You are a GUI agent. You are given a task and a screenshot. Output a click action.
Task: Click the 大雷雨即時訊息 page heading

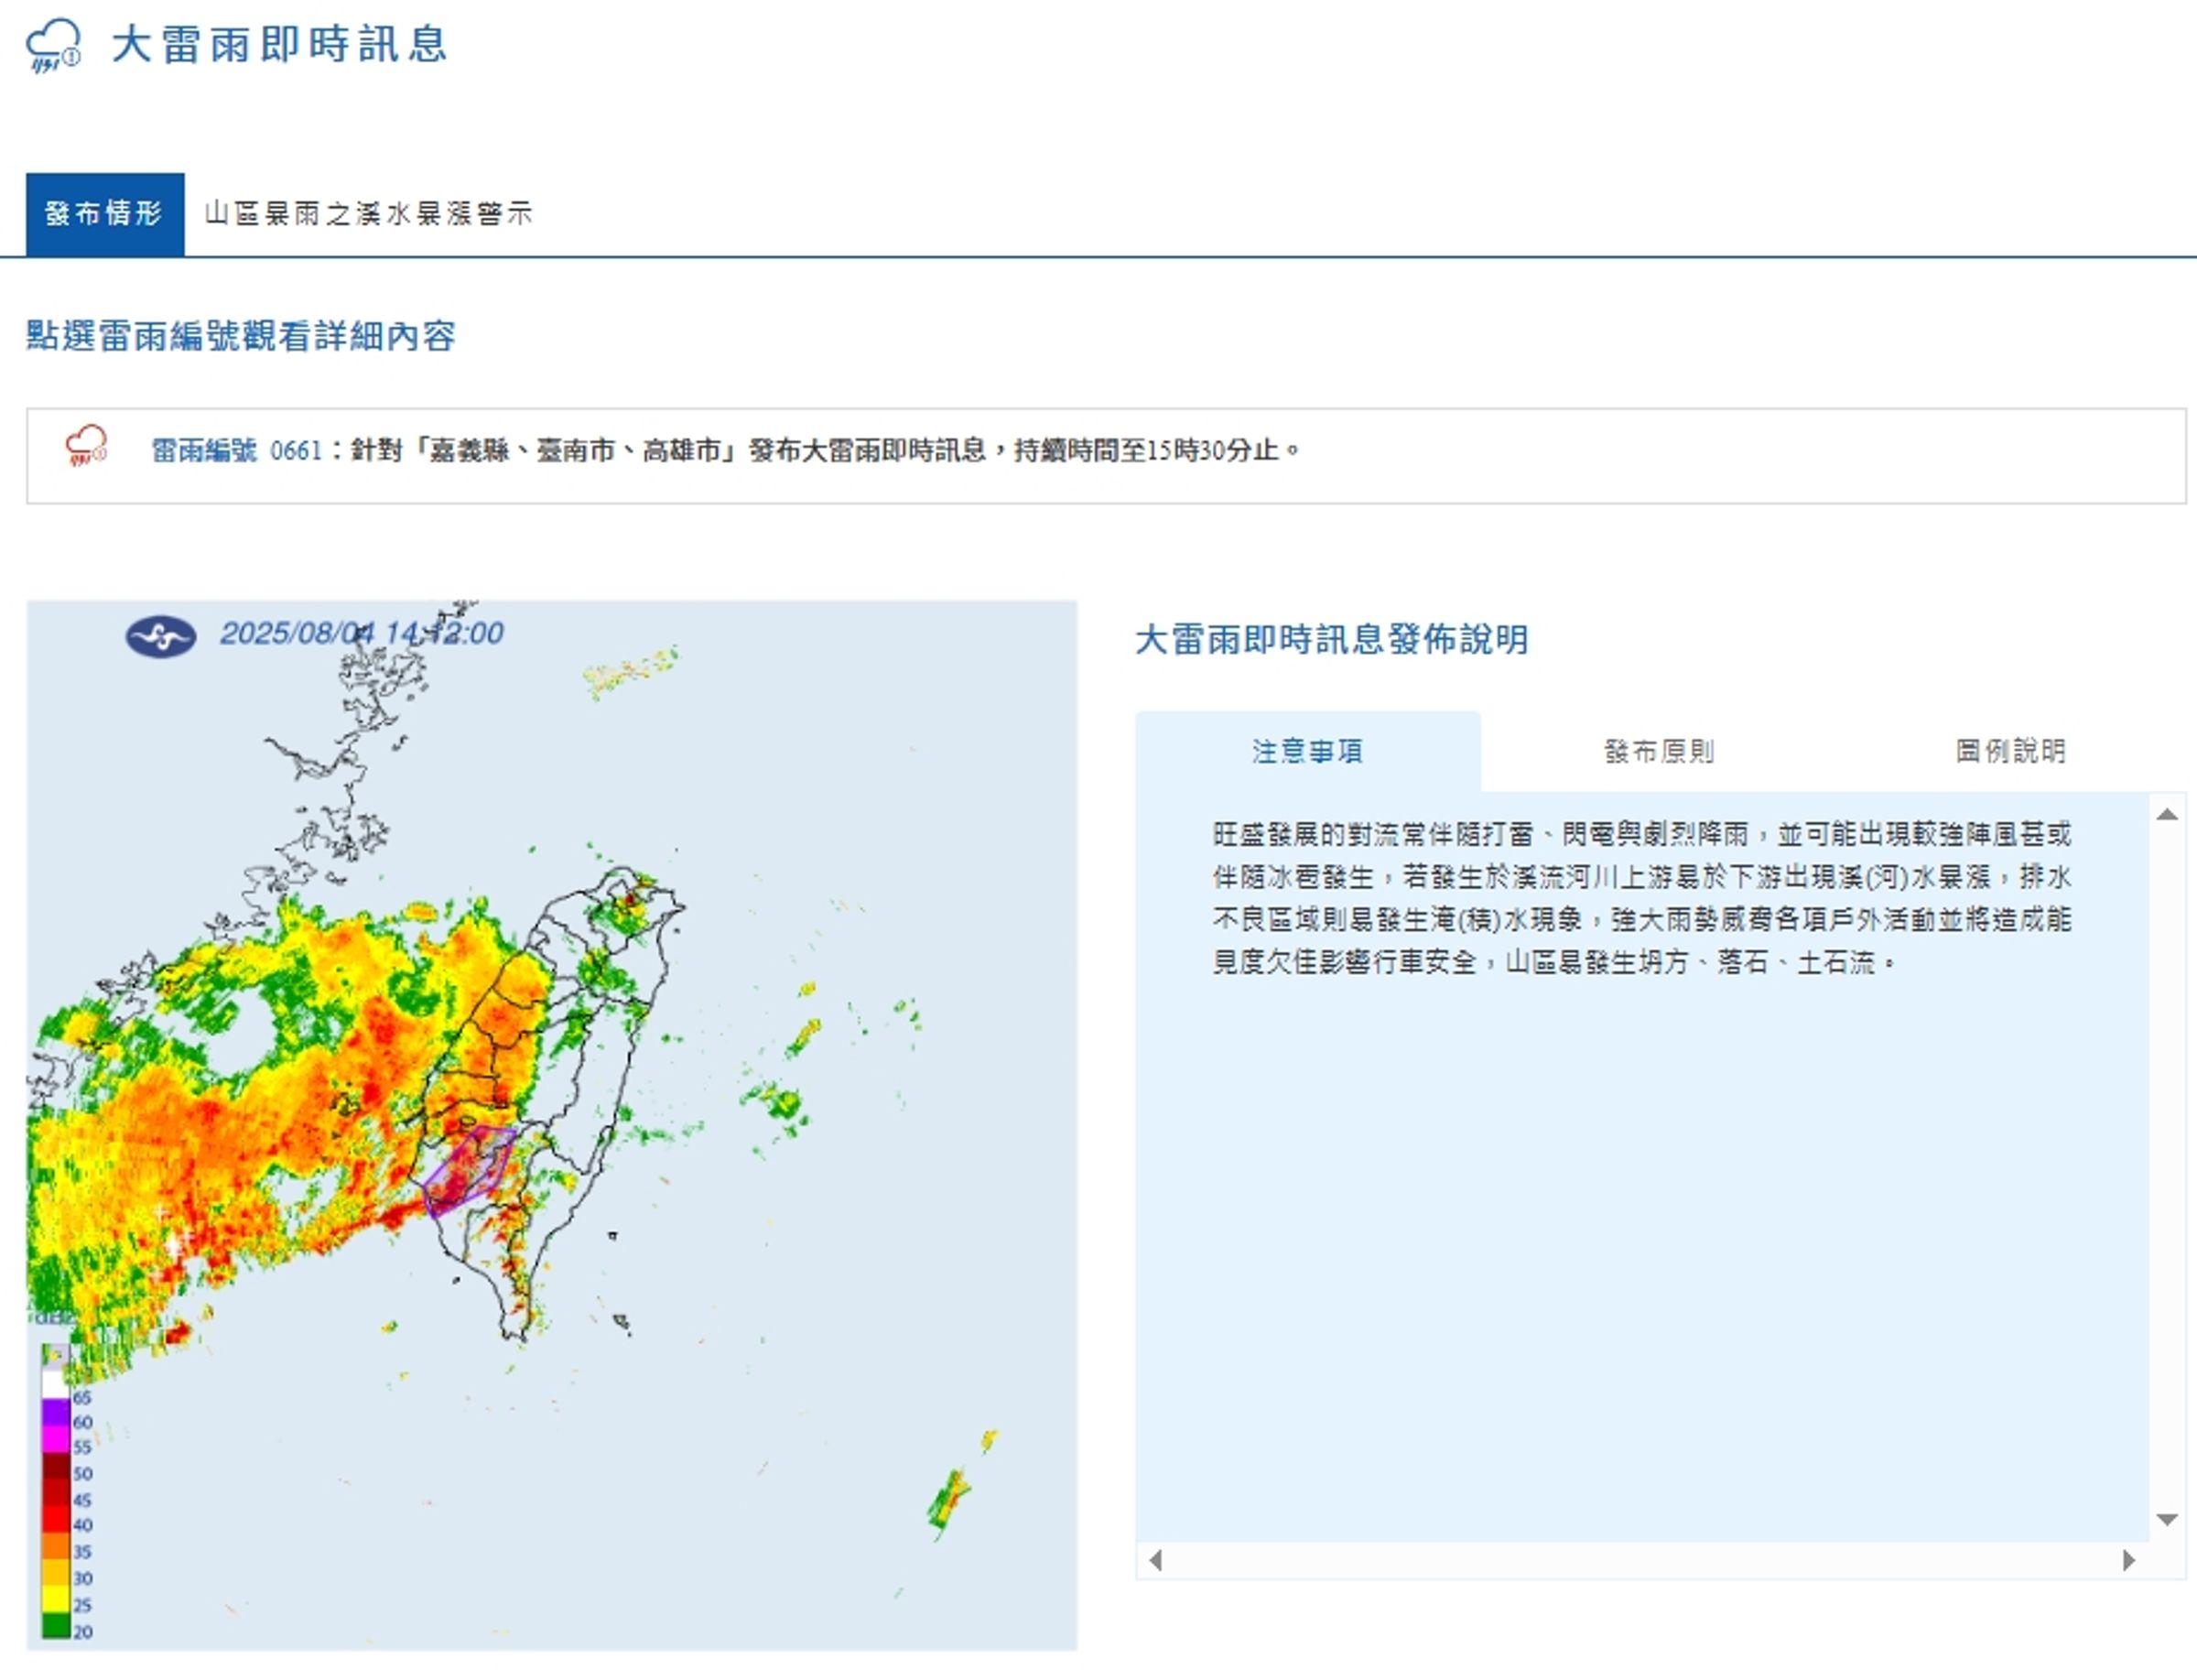point(279,45)
